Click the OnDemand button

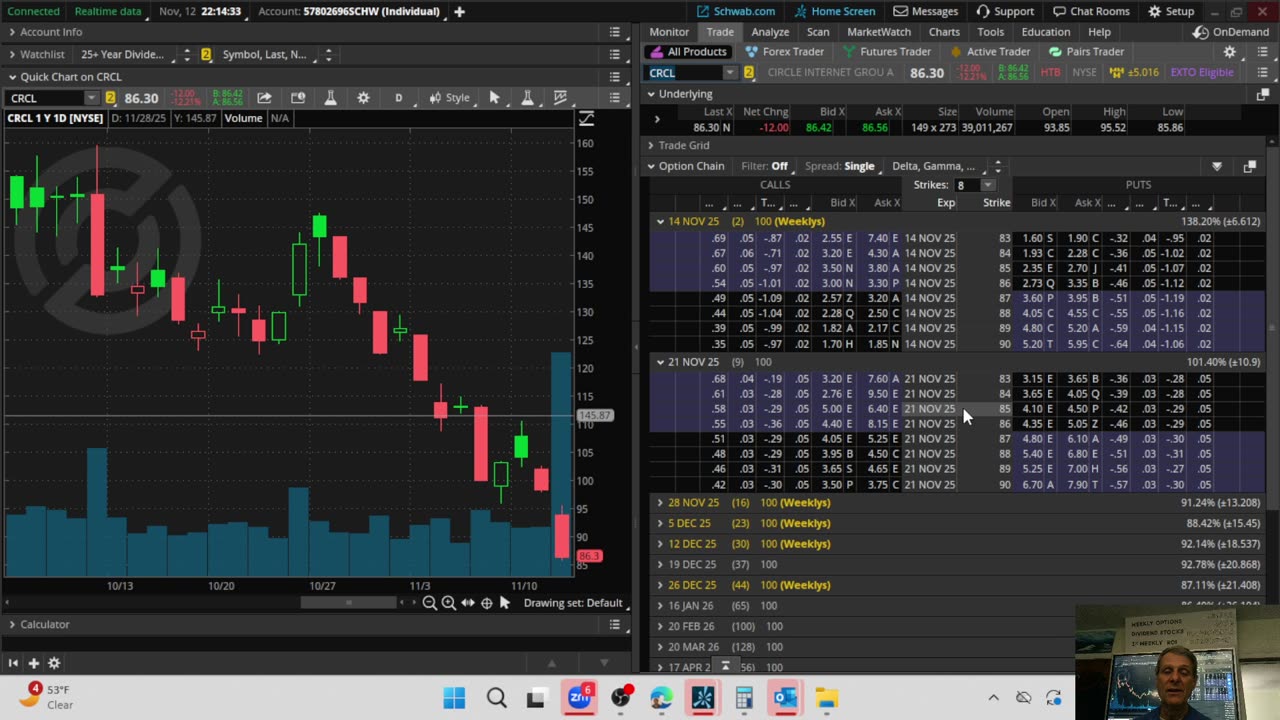(x=1231, y=32)
